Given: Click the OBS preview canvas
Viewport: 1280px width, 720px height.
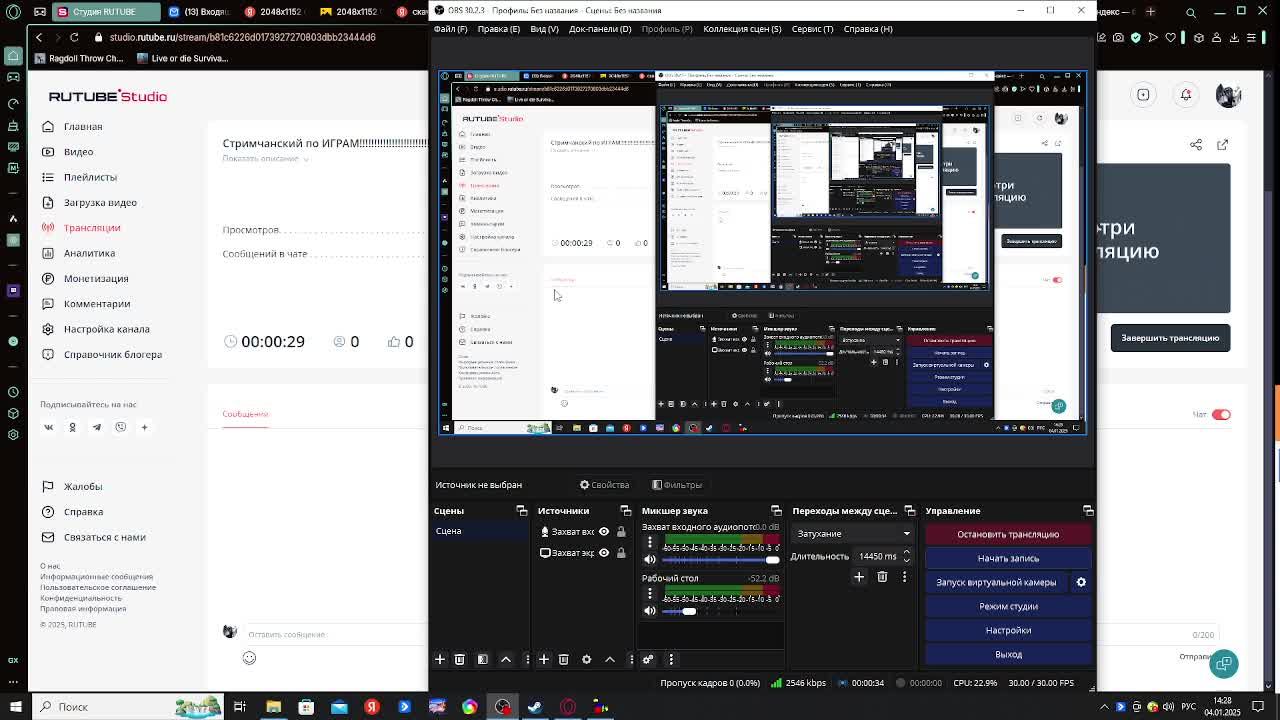Looking at the screenshot, I should pos(763,252).
